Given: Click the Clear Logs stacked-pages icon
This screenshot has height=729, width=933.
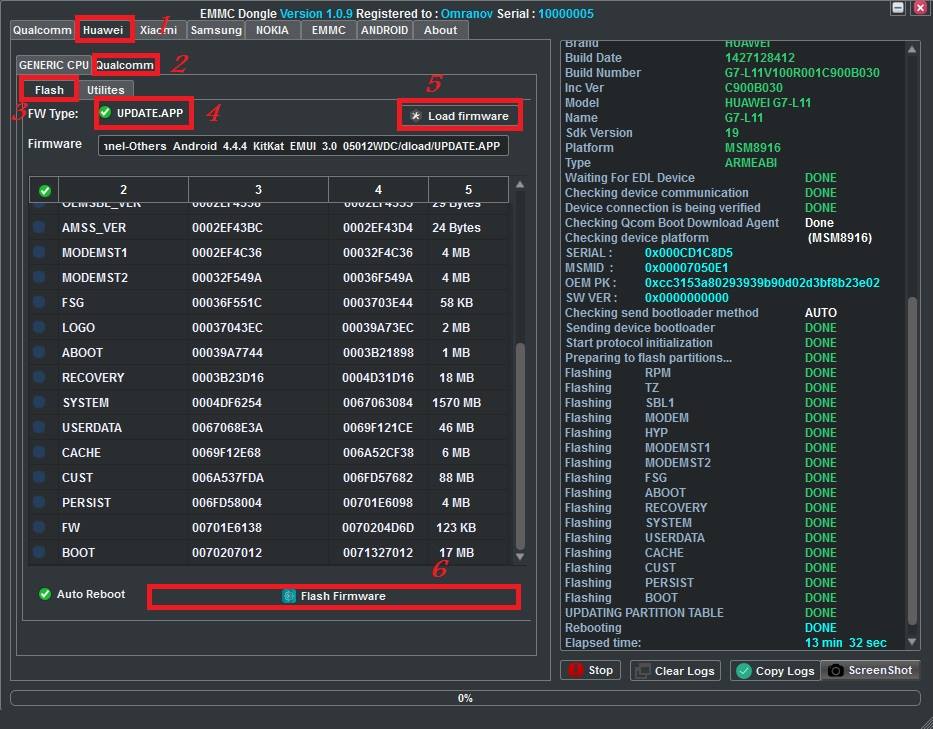Looking at the screenshot, I should pos(643,671).
